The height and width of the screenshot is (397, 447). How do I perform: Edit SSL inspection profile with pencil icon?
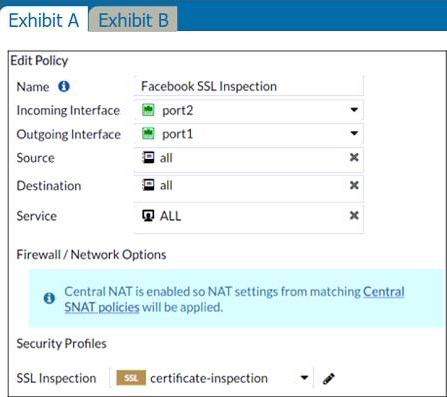(329, 379)
